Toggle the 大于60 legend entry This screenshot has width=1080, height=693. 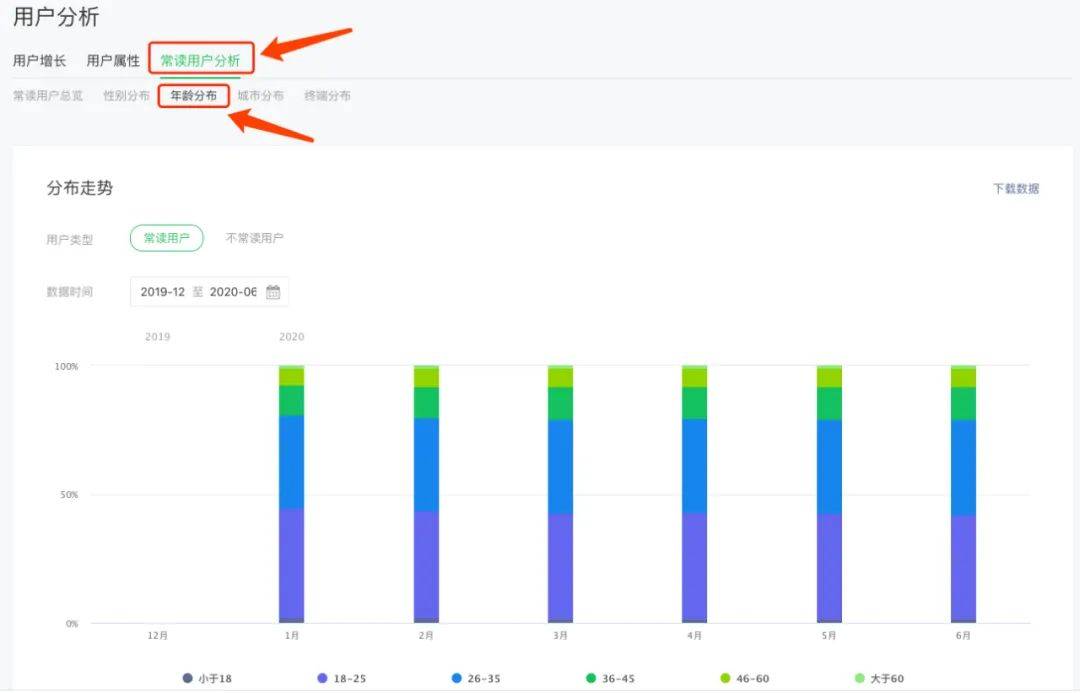point(880,679)
